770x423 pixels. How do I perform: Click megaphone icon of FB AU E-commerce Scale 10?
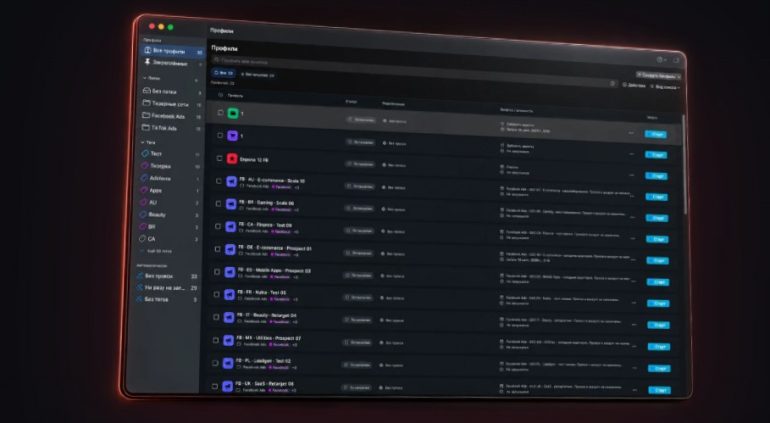point(231,182)
